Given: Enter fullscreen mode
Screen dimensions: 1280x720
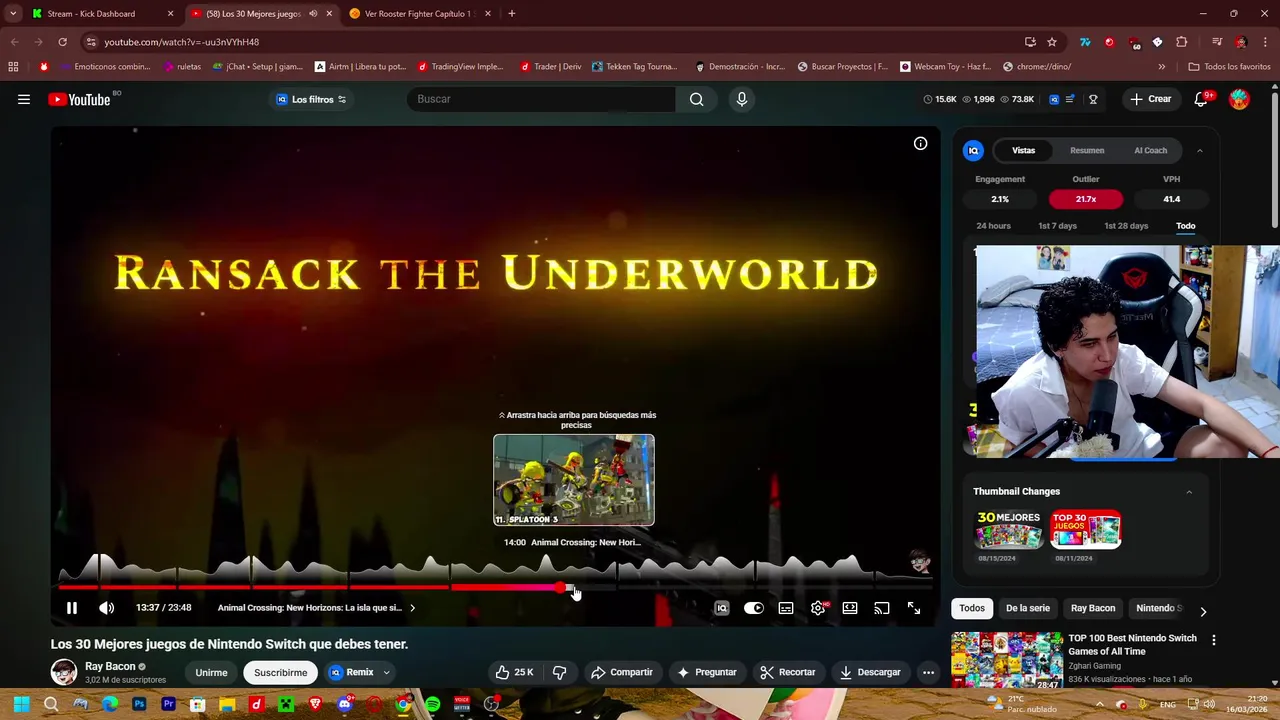Looking at the screenshot, I should click(914, 608).
